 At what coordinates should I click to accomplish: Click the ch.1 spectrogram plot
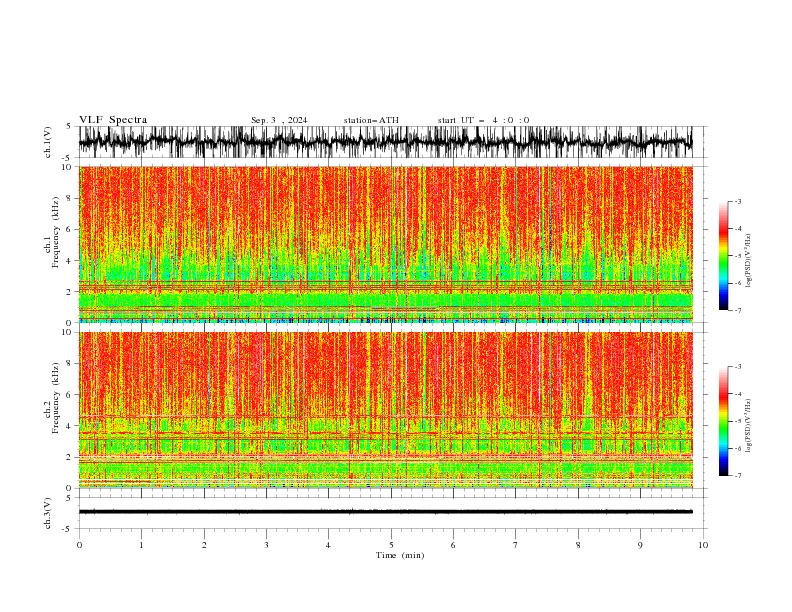pos(386,244)
